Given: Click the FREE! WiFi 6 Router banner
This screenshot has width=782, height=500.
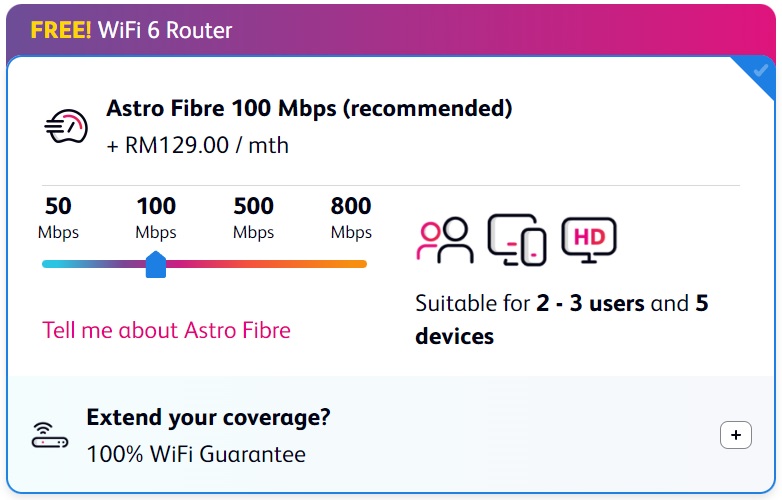Looking at the screenshot, I should [132, 30].
